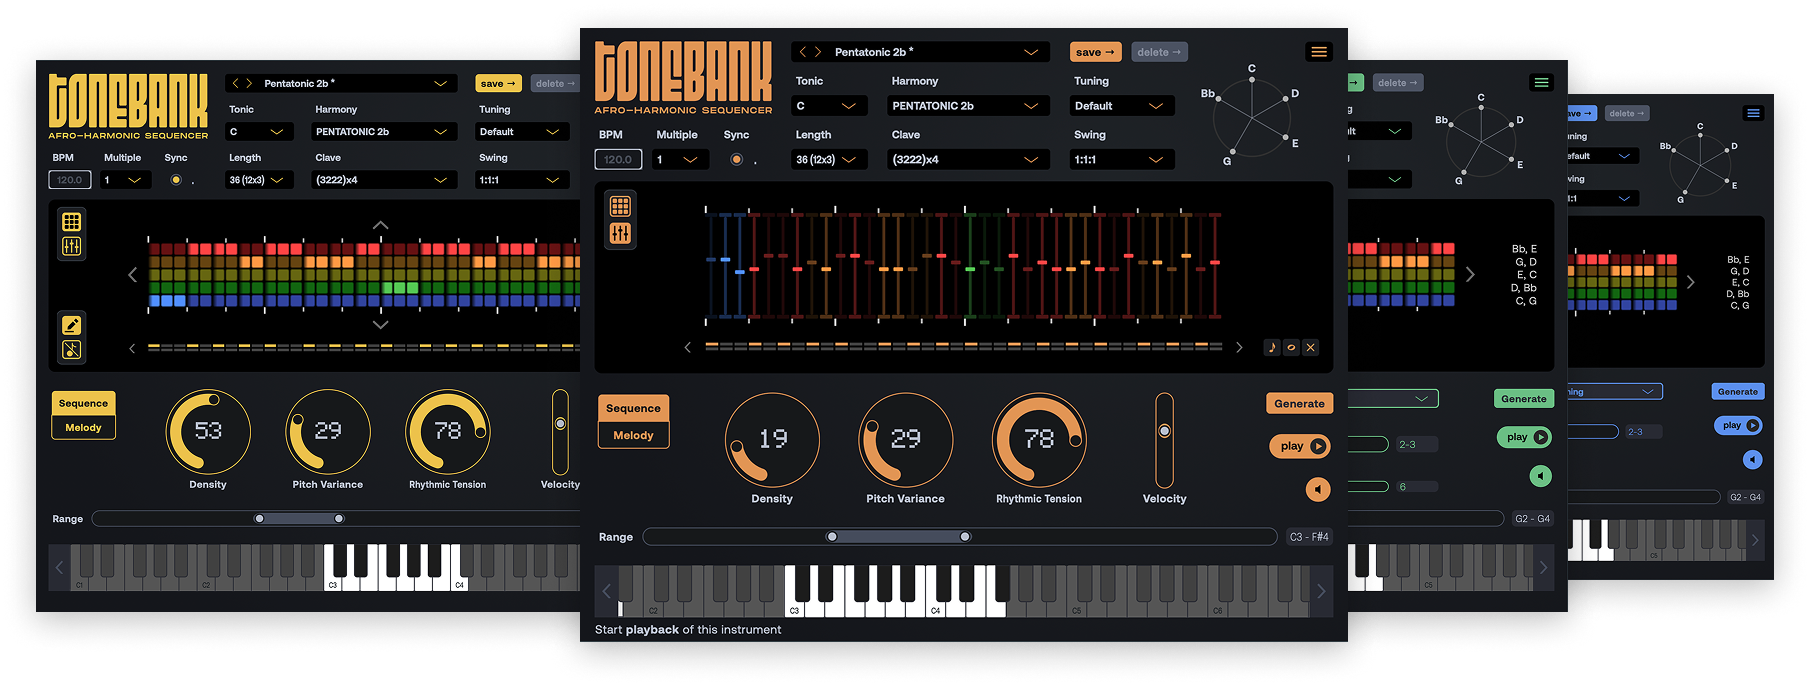Click the orange save button
This screenshot has height=686, width=1810.
coord(1095,52)
